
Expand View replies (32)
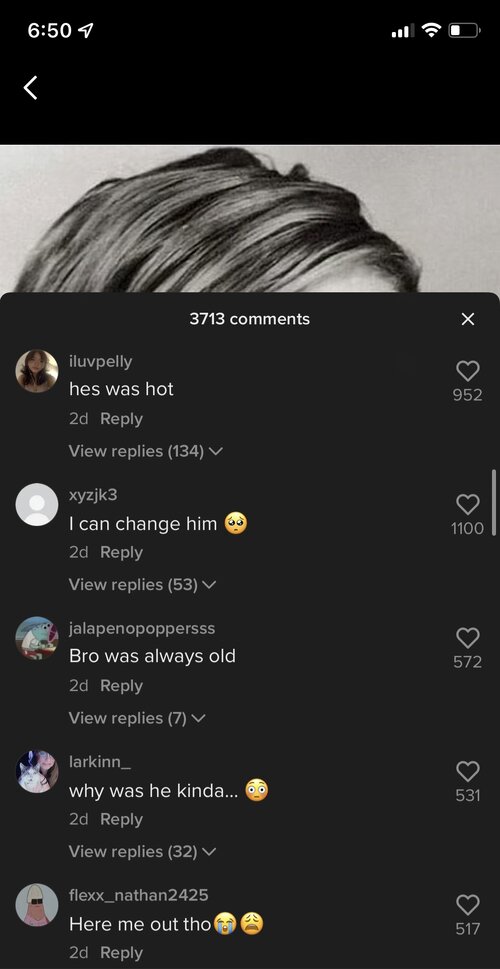point(142,852)
